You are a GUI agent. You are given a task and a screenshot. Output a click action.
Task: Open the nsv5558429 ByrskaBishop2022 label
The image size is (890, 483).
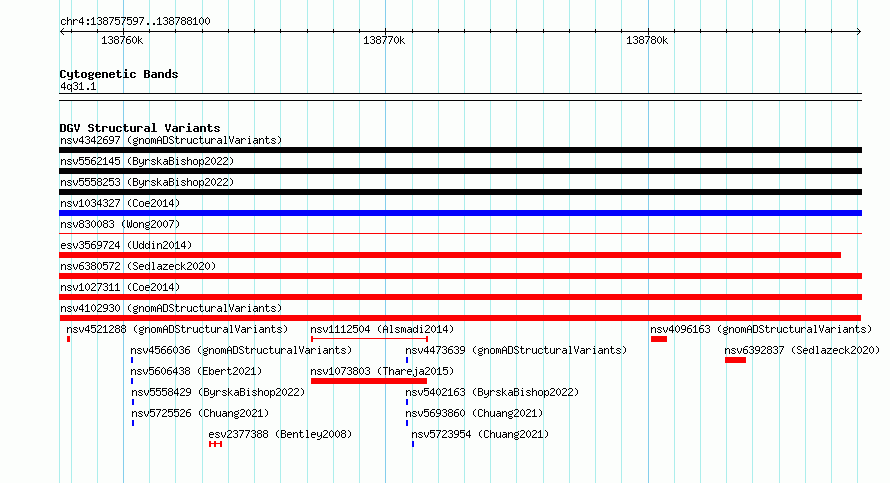[x=218, y=392]
